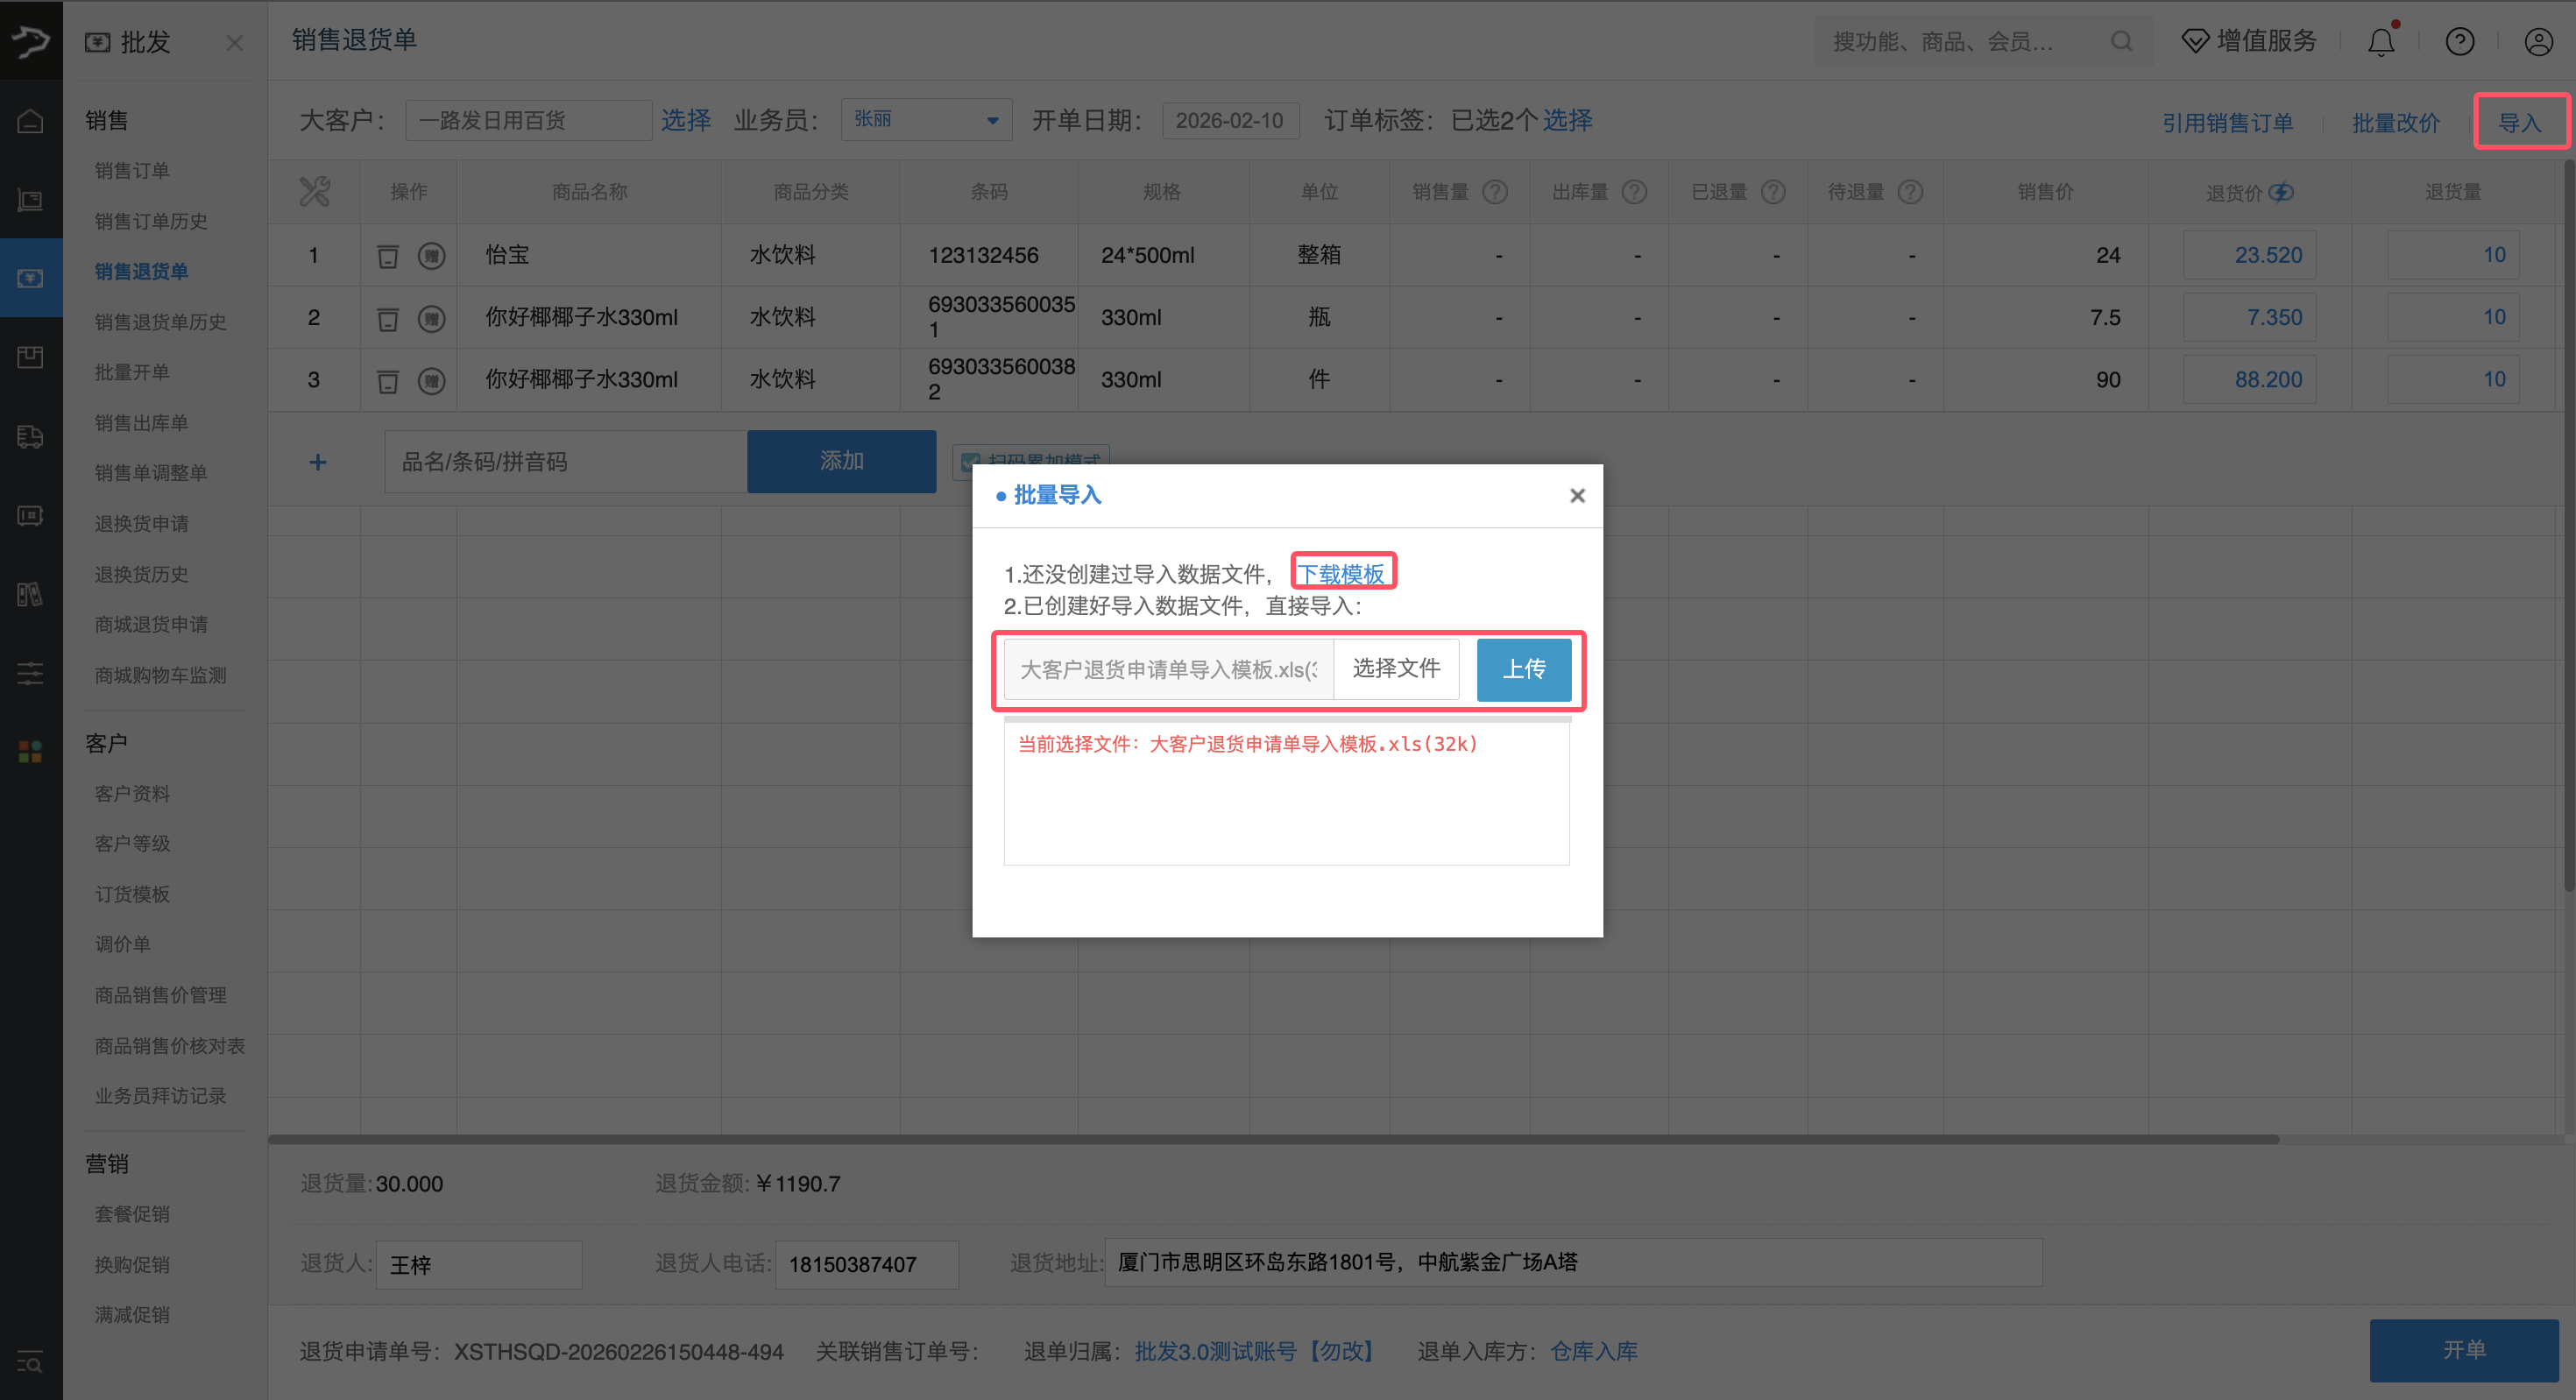2576x1400 pixels.
Task: Click the search magnifier icon
Action: tap(2122, 41)
